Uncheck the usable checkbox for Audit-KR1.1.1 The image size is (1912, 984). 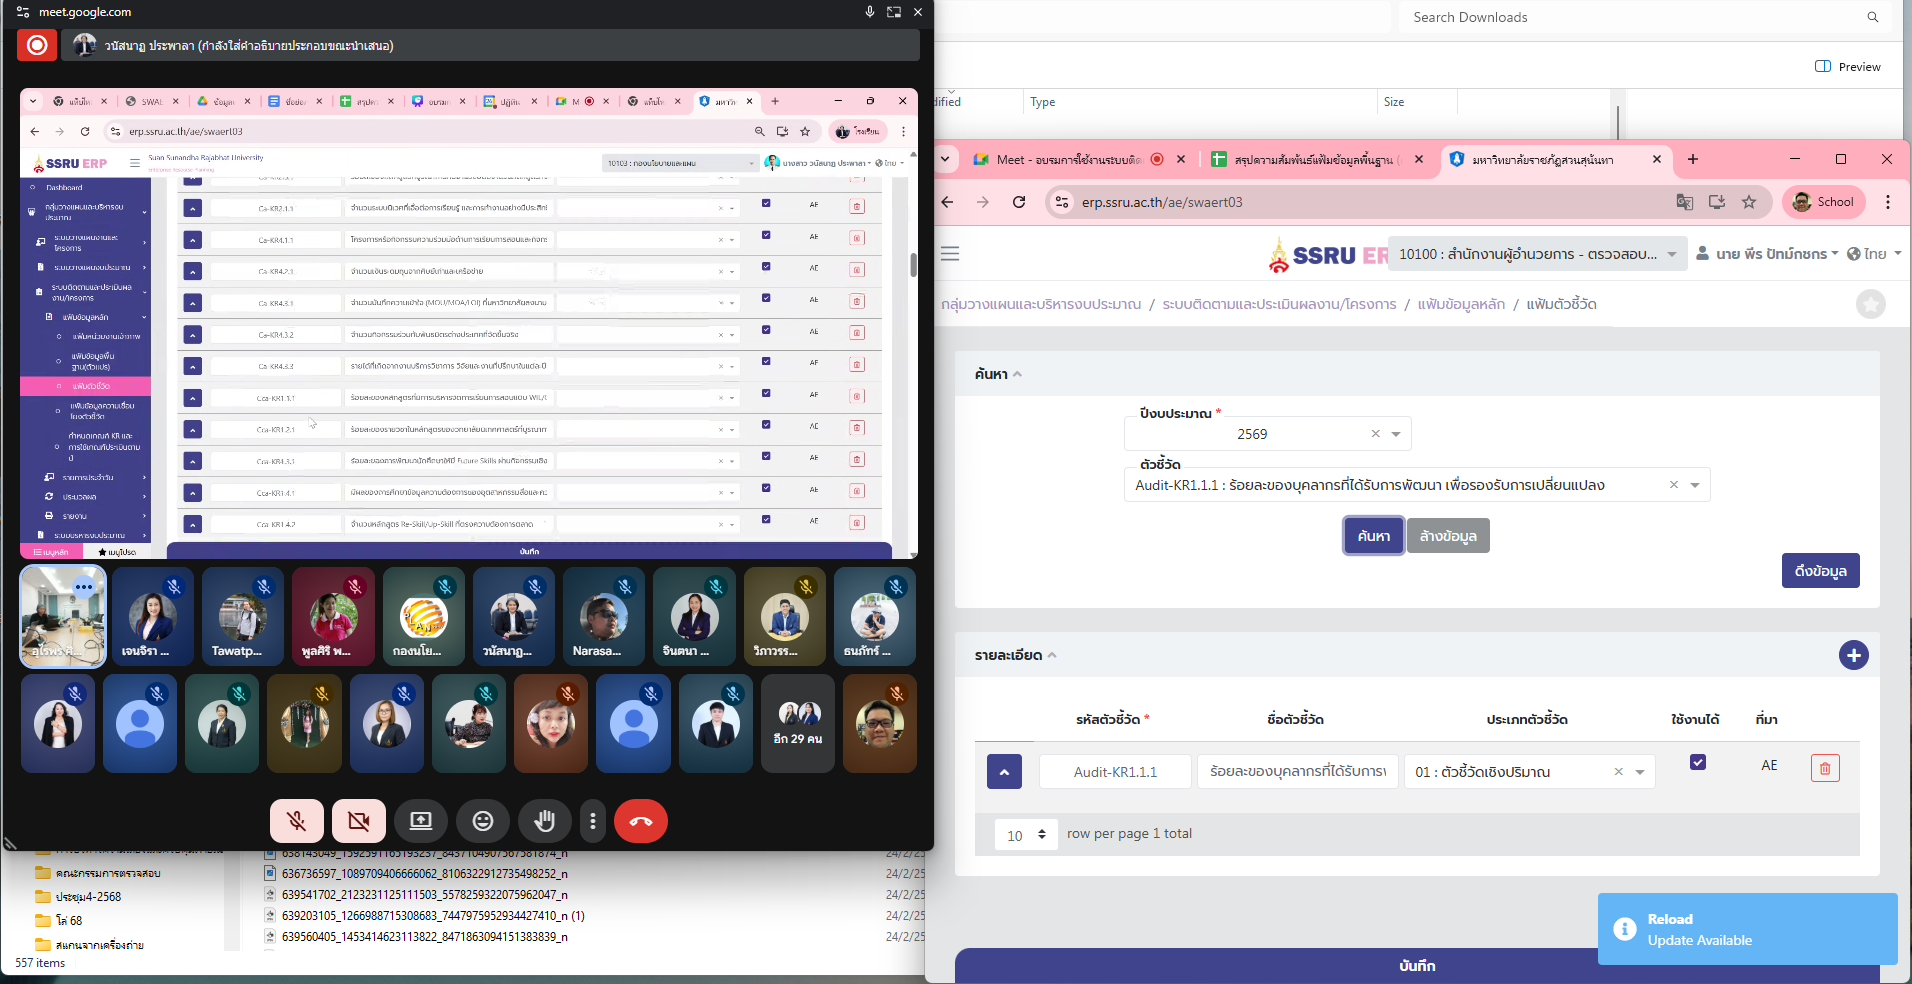(x=1697, y=763)
